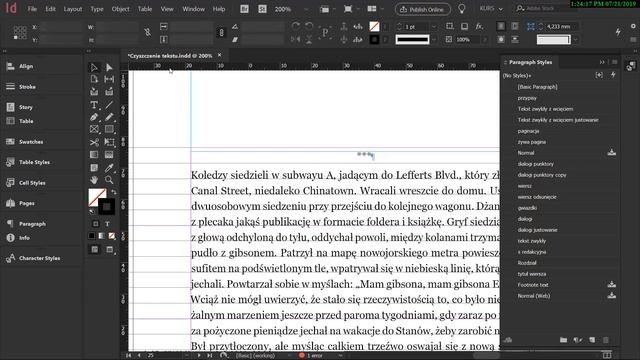Click the X position input field
This screenshot has height=360, width=640.
click(x=60, y=27)
